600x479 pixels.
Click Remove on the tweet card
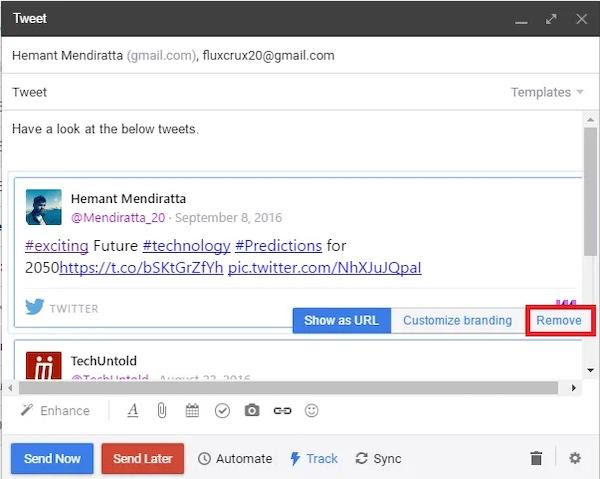pos(559,320)
